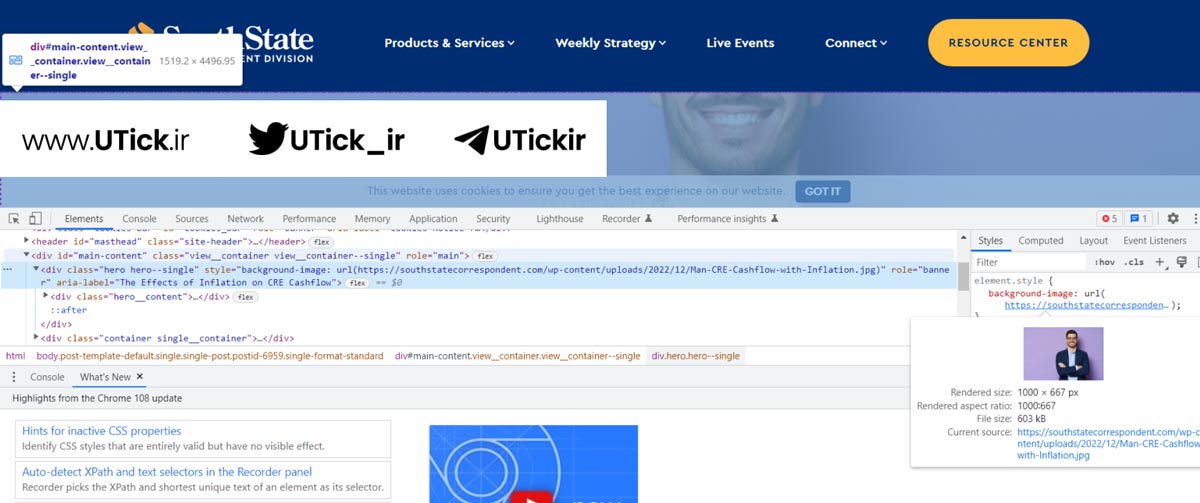Open the Connect dropdown menu
1200x503 pixels.
[x=855, y=43]
